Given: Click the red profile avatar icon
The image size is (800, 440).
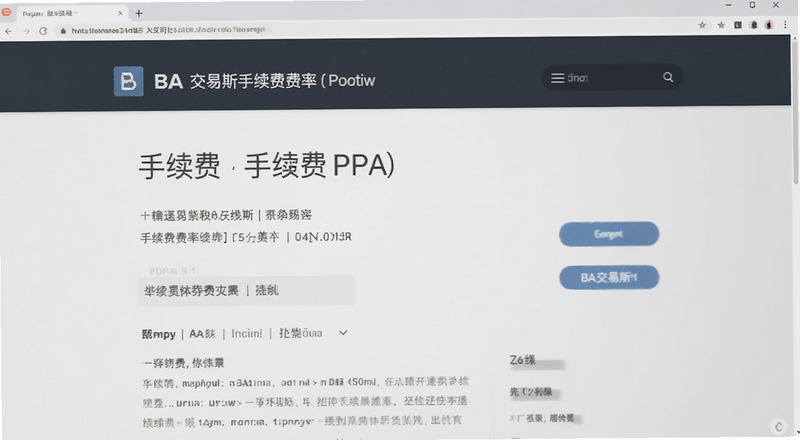Looking at the screenshot, I should tap(769, 25).
